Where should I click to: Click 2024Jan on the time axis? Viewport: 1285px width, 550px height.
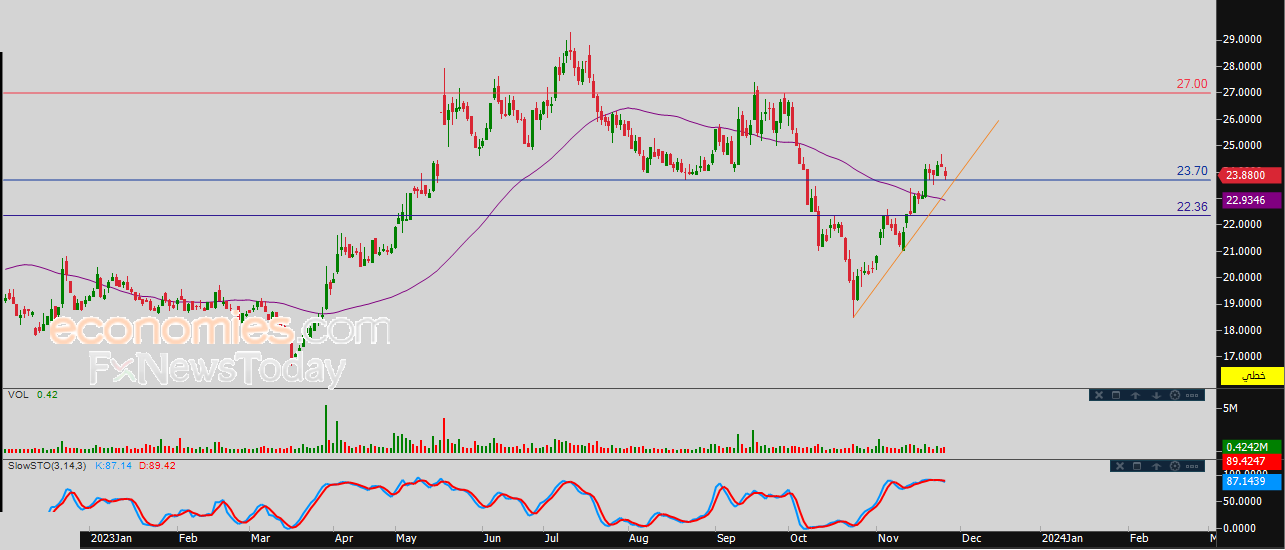[x=1061, y=538]
